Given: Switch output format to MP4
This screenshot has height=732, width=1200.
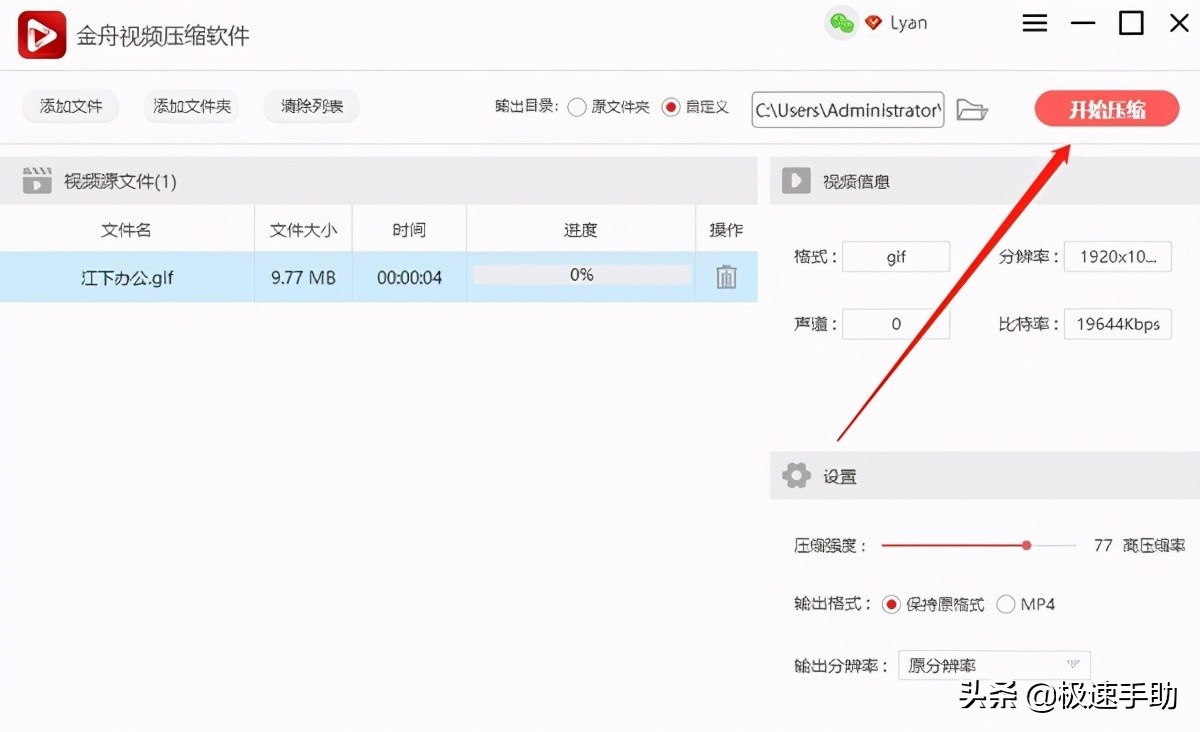Looking at the screenshot, I should pyautogui.click(x=1007, y=604).
